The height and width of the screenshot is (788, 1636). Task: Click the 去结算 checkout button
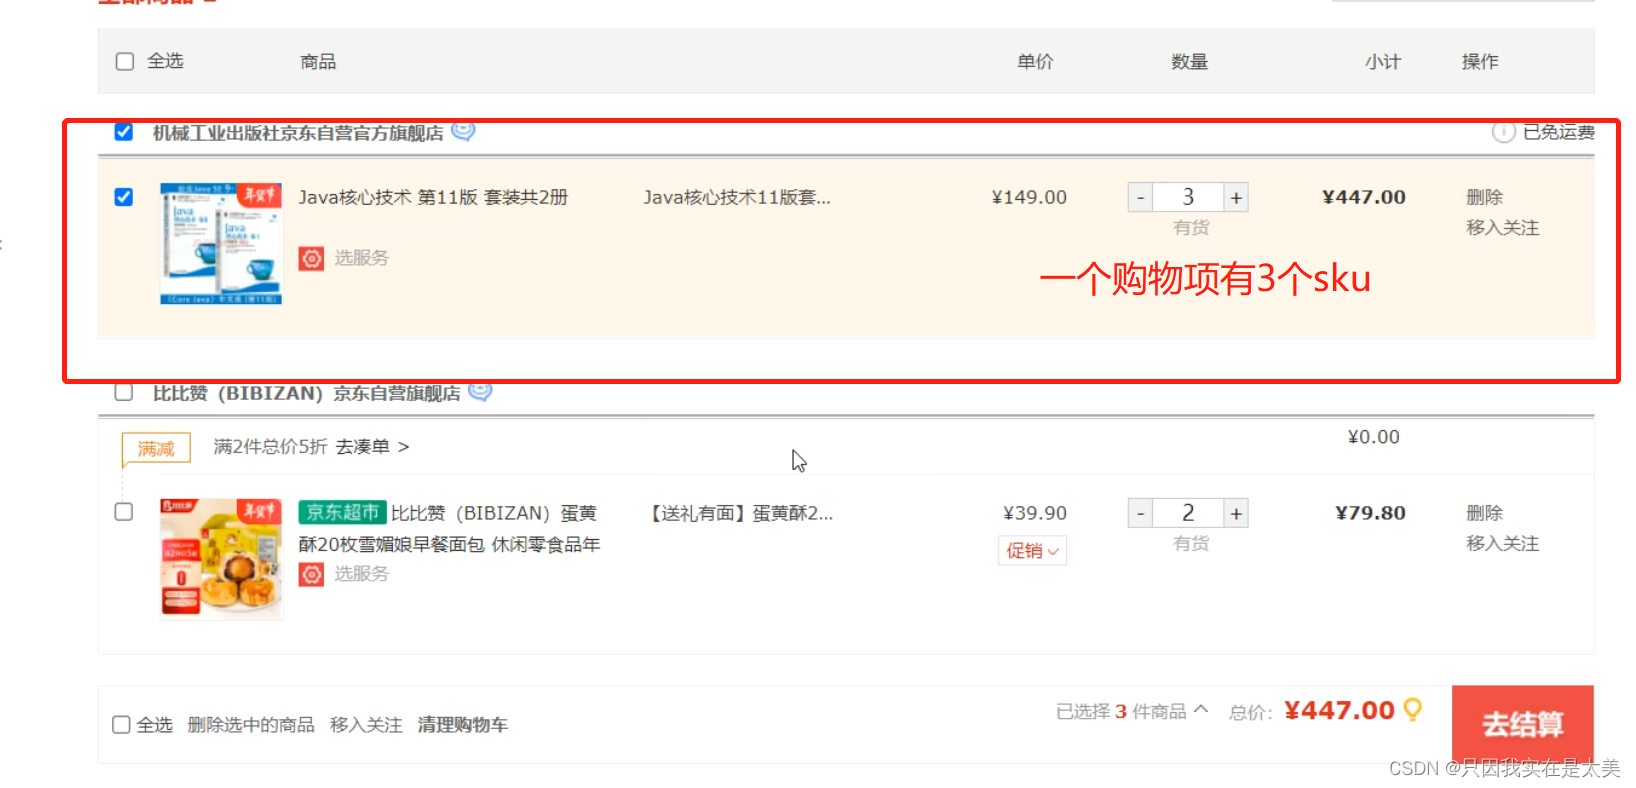[x=1522, y=724]
